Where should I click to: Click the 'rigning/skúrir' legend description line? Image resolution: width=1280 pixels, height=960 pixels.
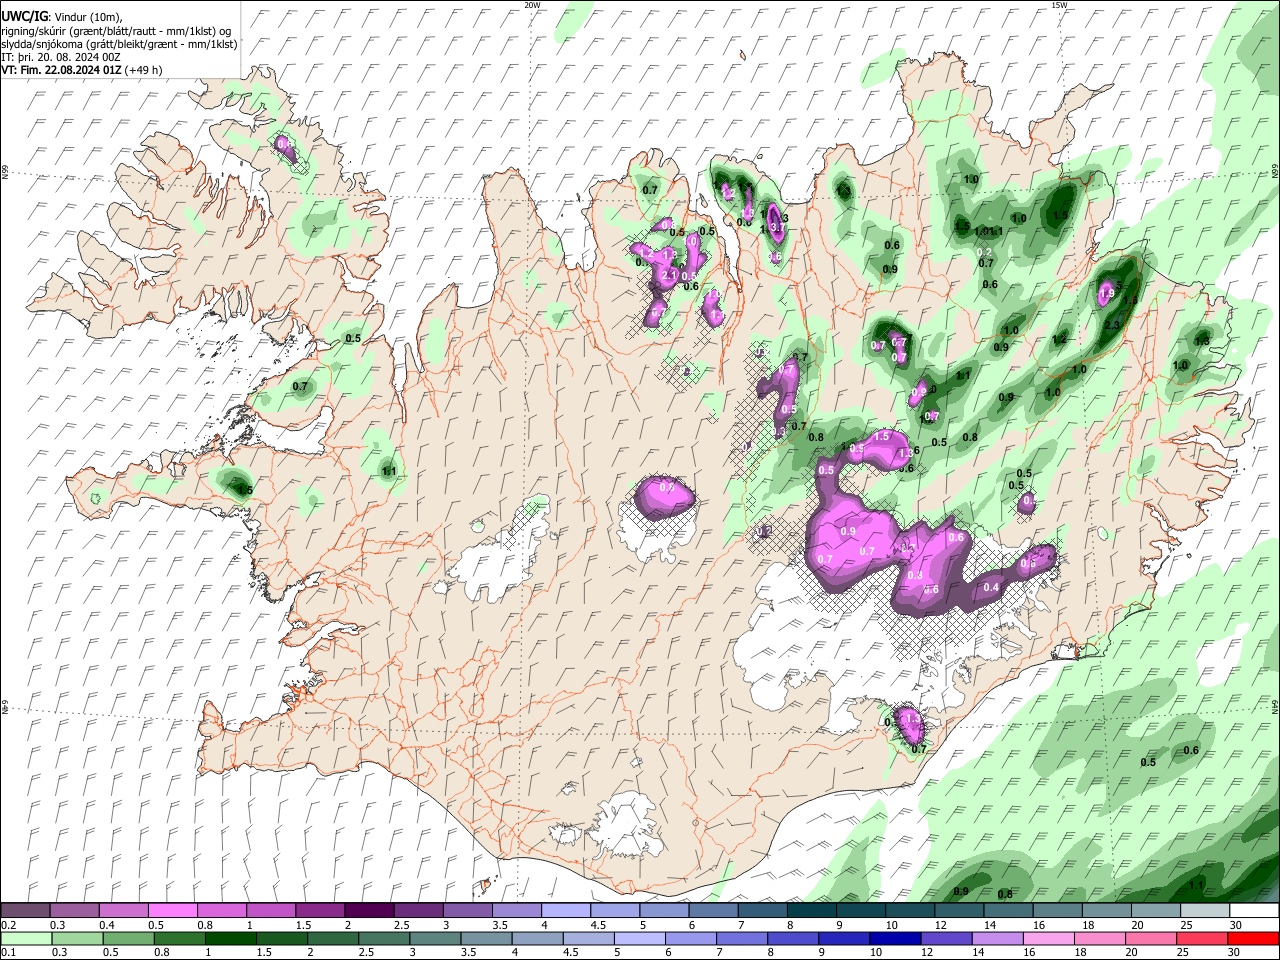[x=116, y=31]
